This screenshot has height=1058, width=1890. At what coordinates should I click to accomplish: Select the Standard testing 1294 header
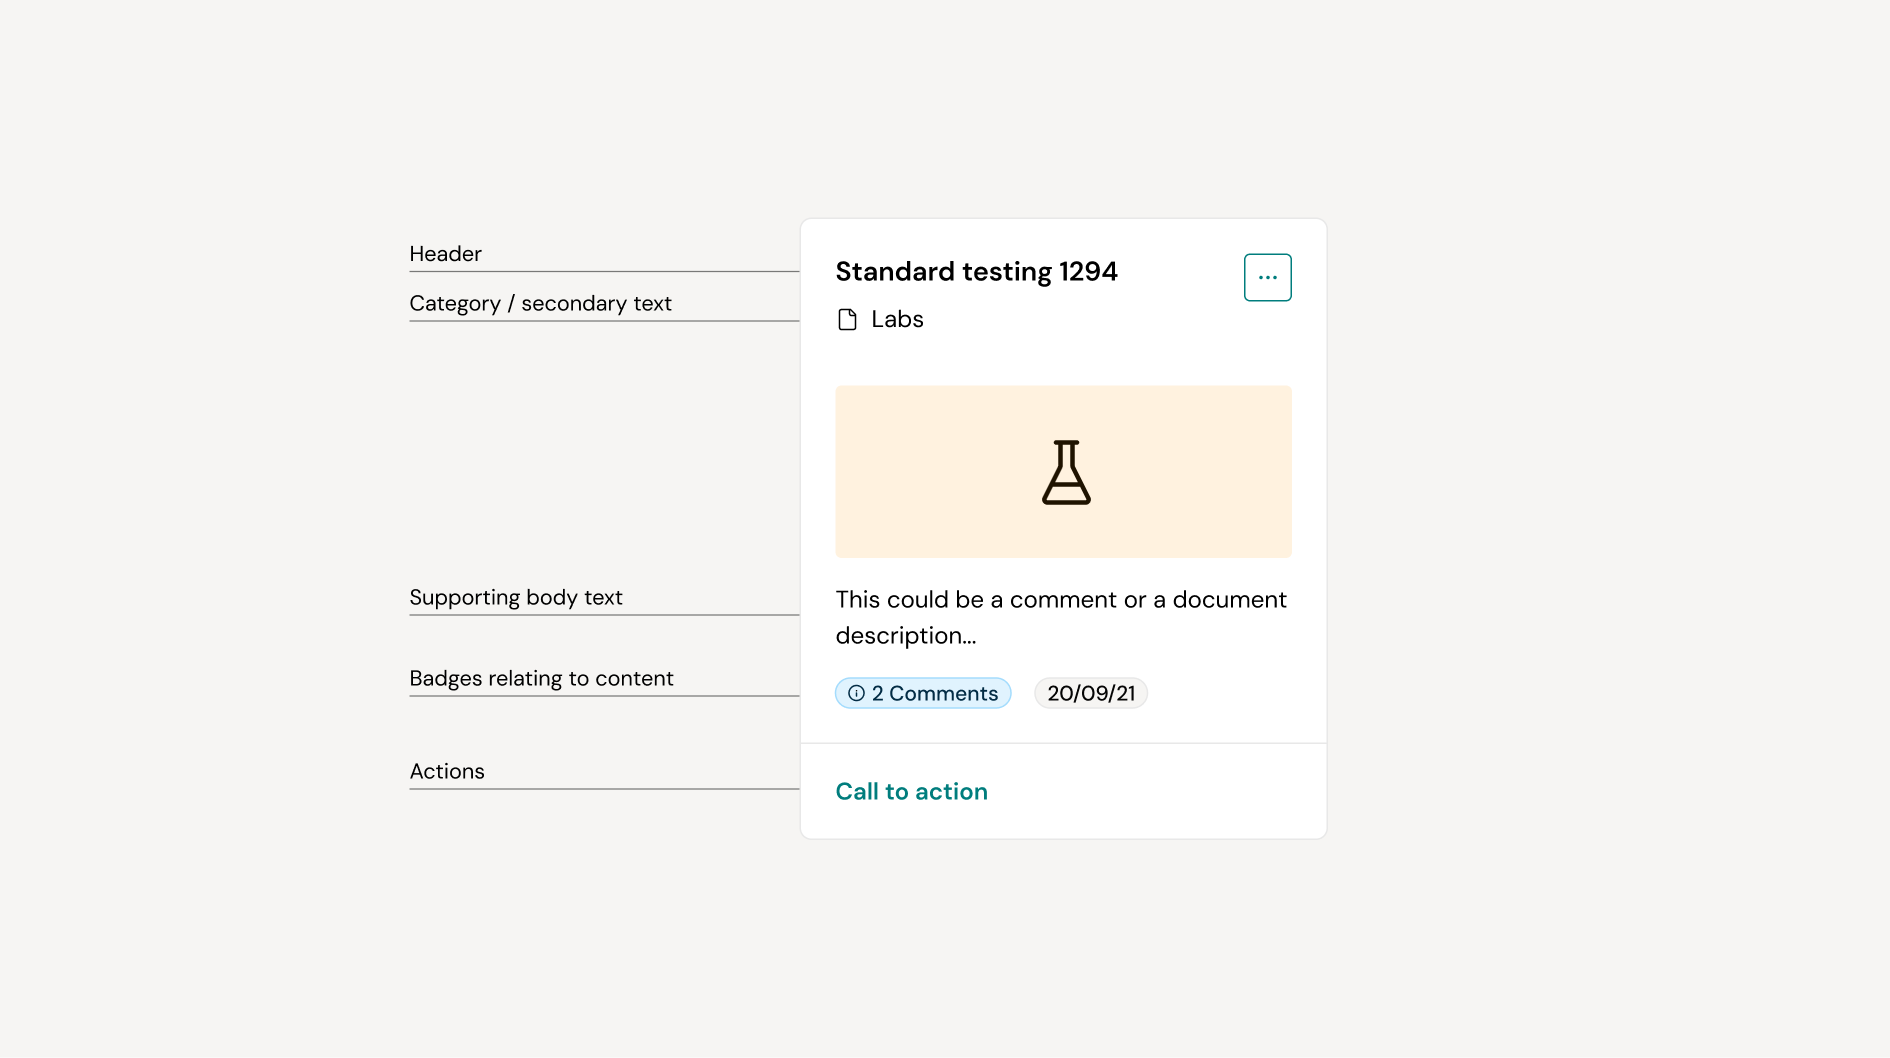tap(977, 271)
